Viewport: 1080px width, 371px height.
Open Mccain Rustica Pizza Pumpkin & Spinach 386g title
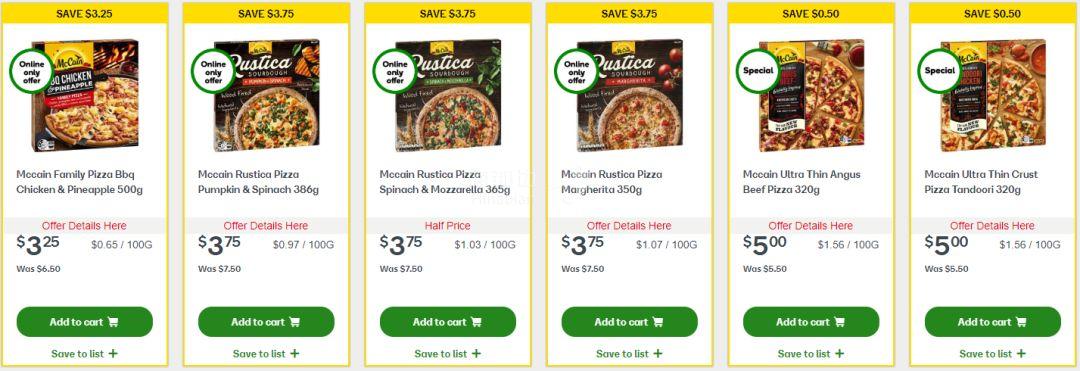(x=258, y=182)
